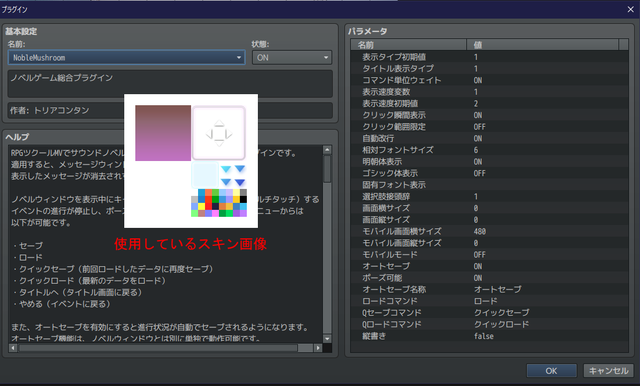Select the 固有フォント表示 parameter row
Image resolution: width=640 pixels, height=386 pixels.
coord(489,185)
